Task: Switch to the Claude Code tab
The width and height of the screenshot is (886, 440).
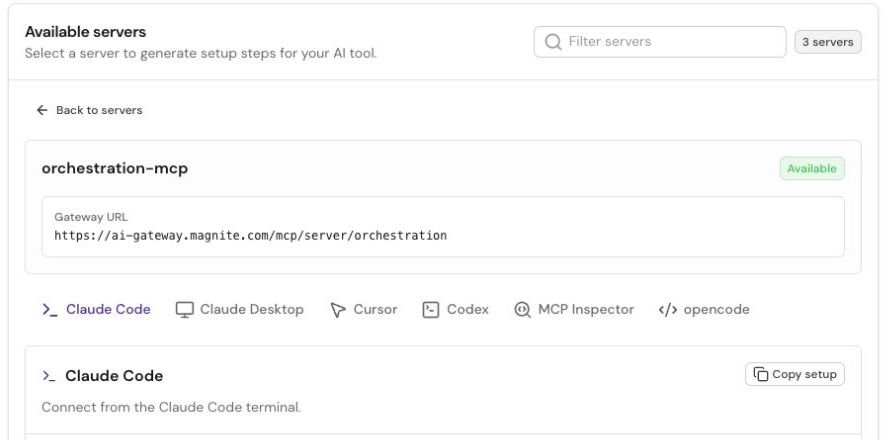Action: tap(97, 310)
